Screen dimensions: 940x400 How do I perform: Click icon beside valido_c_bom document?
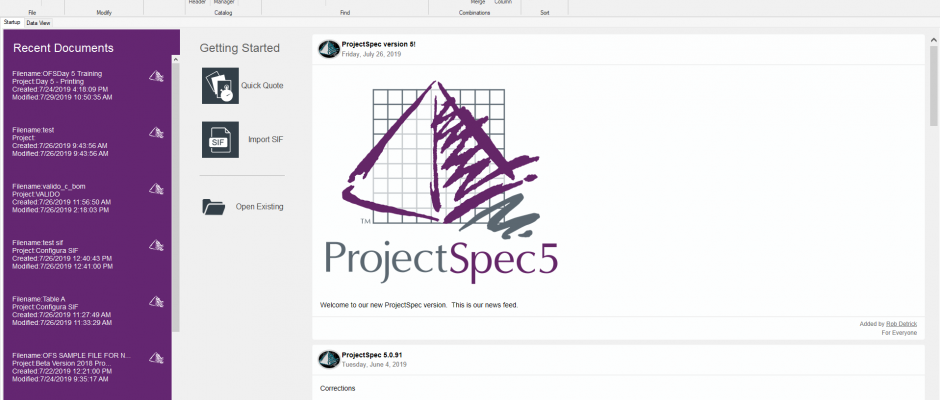click(156, 188)
